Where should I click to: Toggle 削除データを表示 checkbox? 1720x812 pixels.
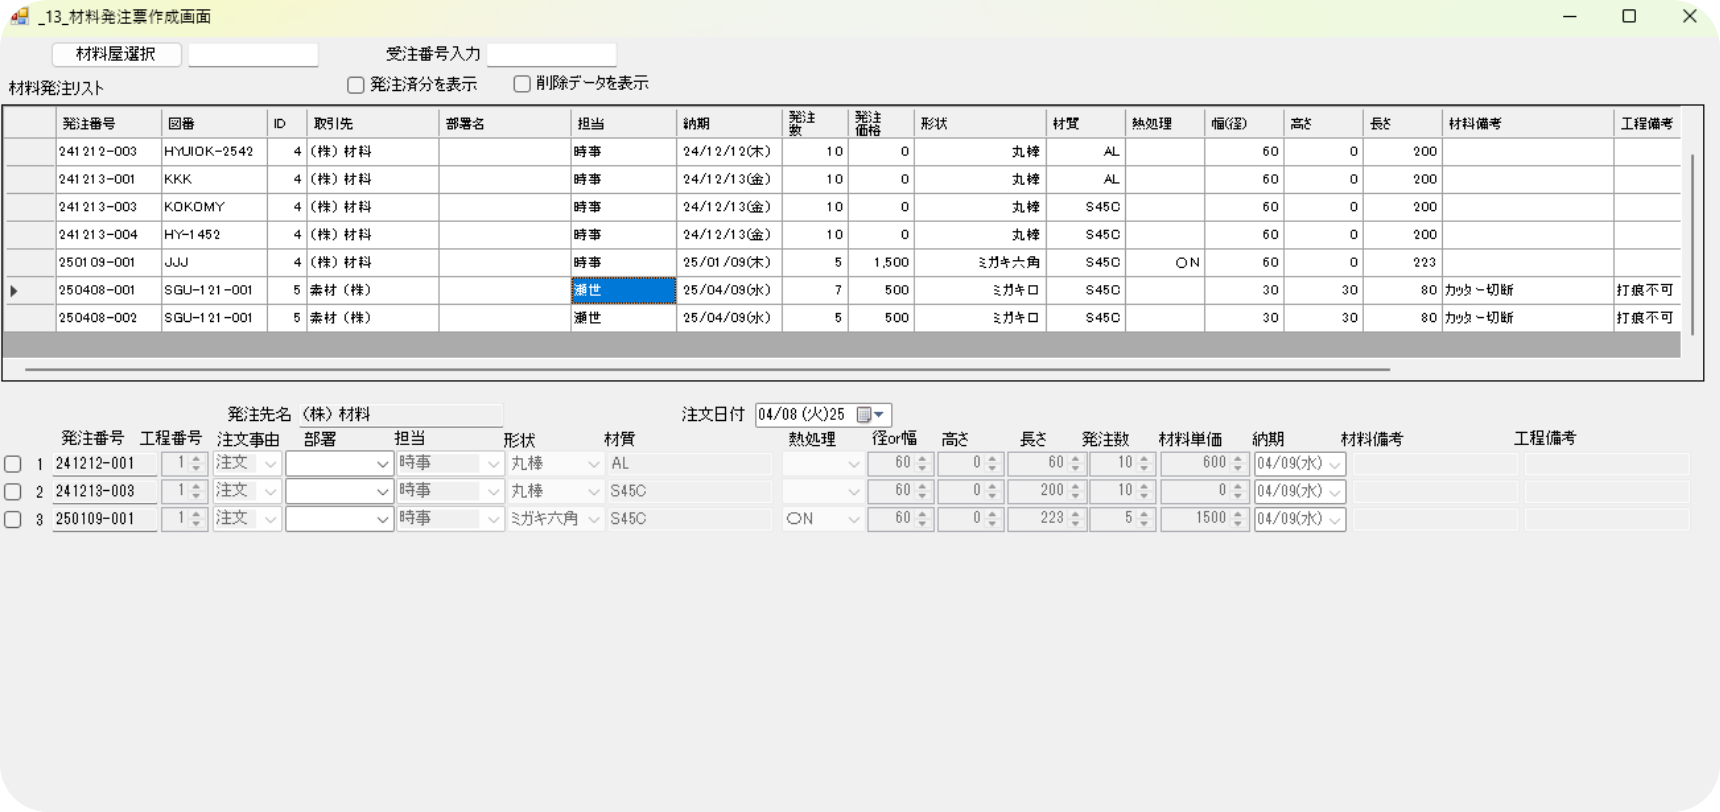[522, 84]
